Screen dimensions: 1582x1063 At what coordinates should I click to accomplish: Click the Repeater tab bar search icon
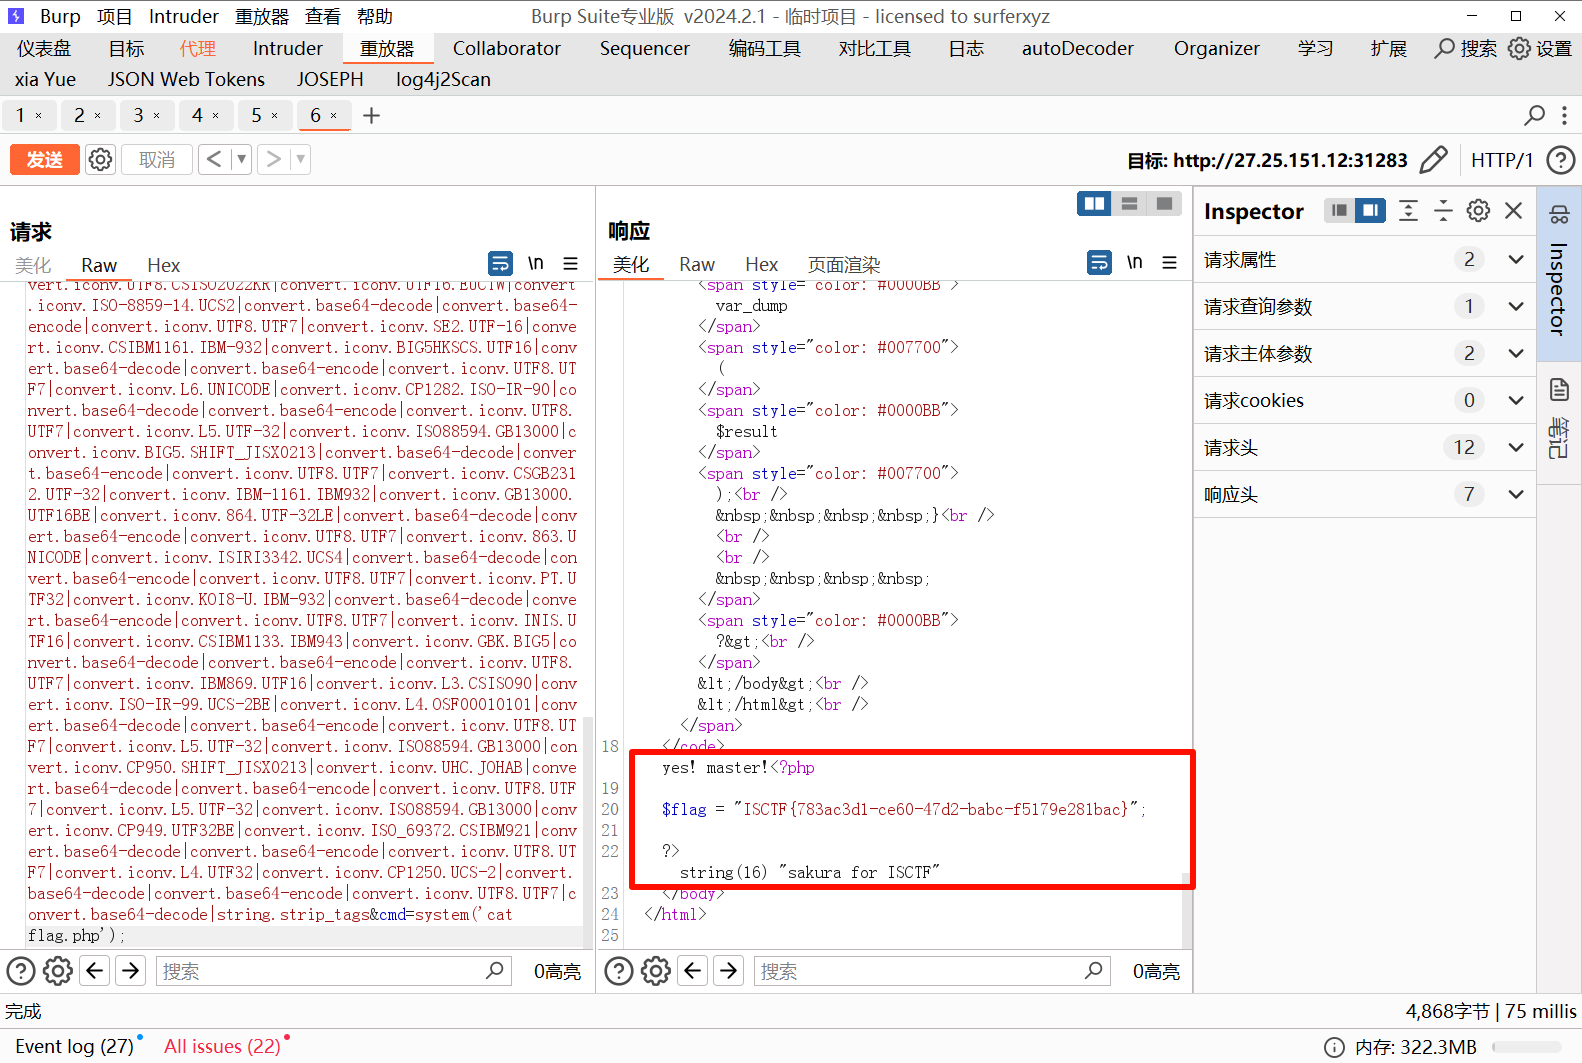pos(1534,116)
